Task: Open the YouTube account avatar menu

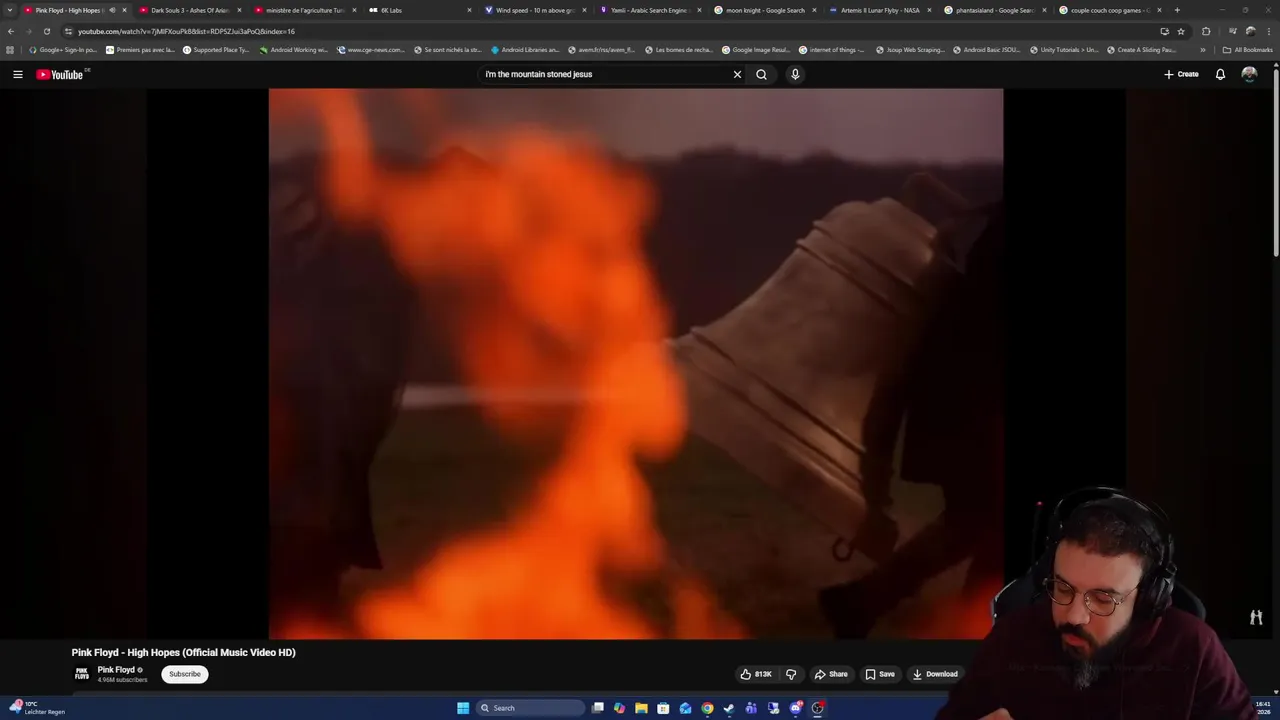Action: click(x=1249, y=74)
